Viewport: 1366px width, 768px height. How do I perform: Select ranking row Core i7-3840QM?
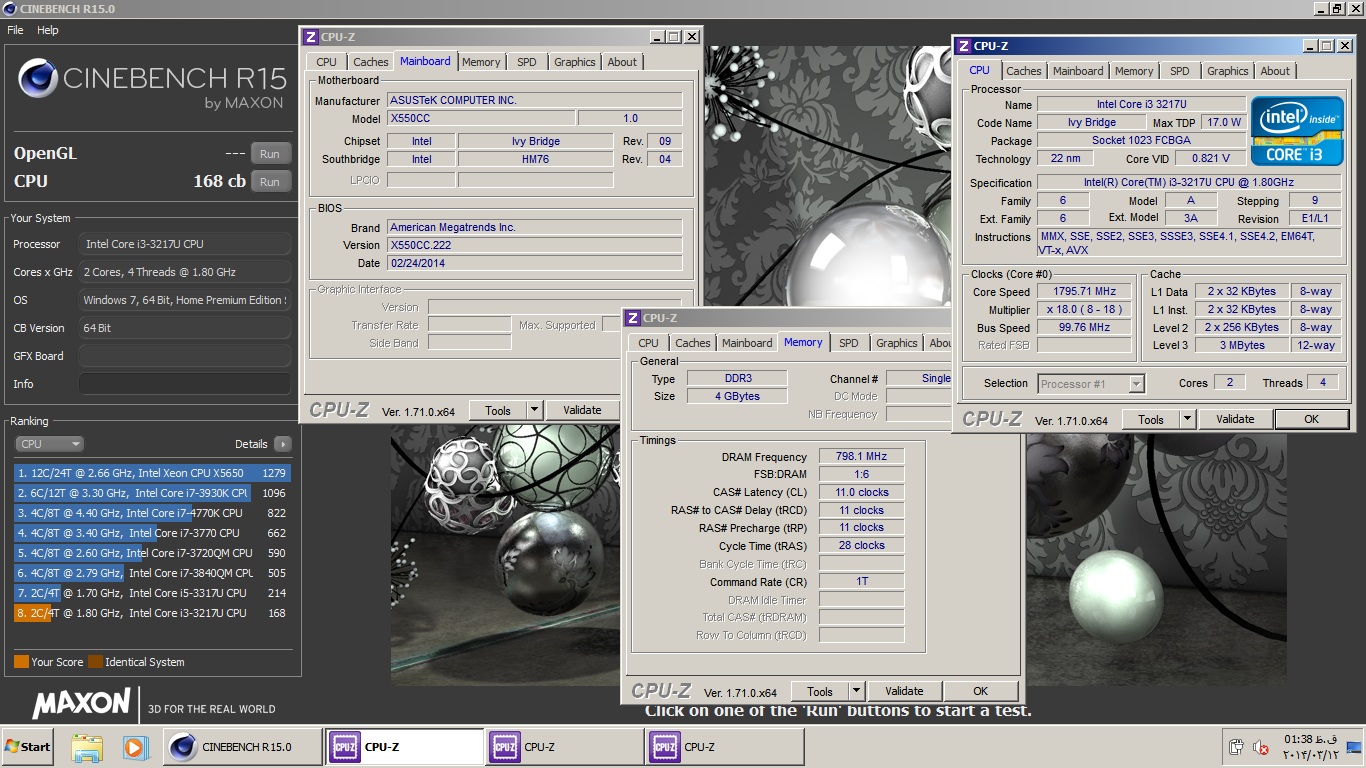[x=152, y=573]
